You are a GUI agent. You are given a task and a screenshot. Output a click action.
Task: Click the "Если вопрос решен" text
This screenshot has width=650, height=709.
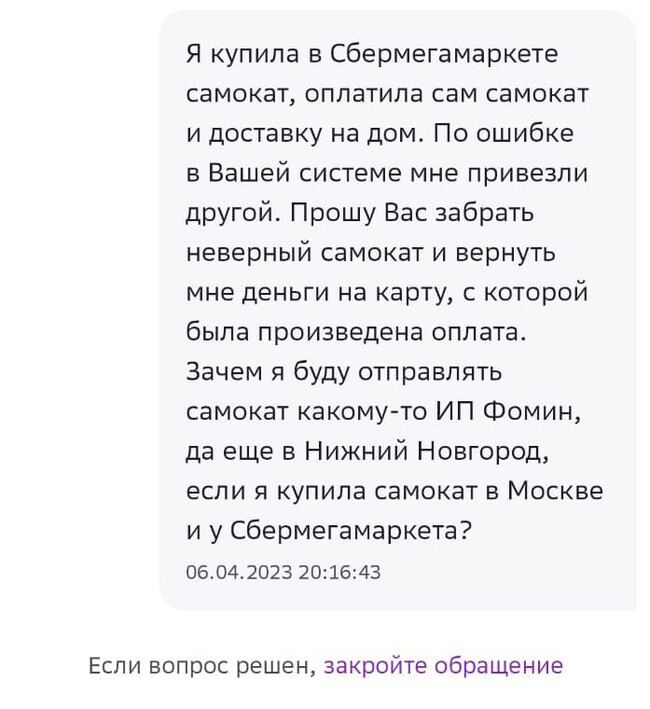click(x=201, y=666)
